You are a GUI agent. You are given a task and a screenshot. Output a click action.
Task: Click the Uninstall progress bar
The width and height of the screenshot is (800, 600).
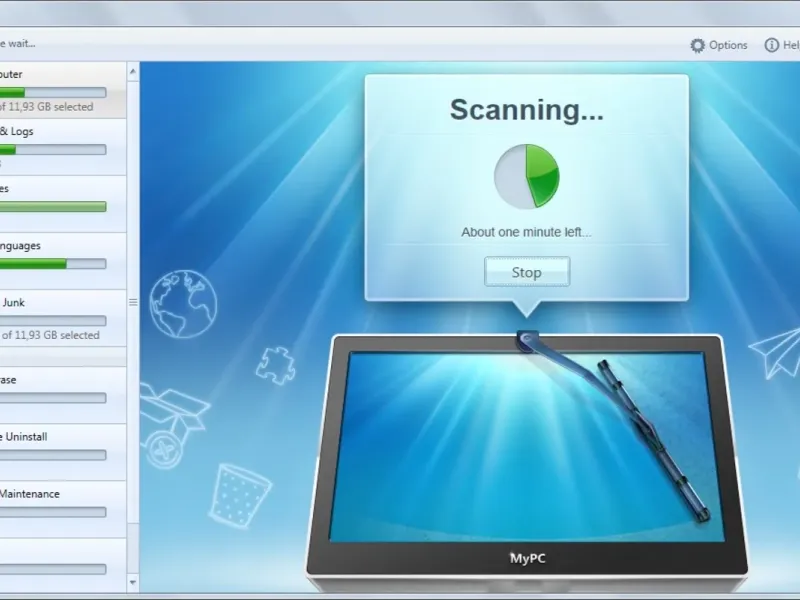click(x=53, y=455)
